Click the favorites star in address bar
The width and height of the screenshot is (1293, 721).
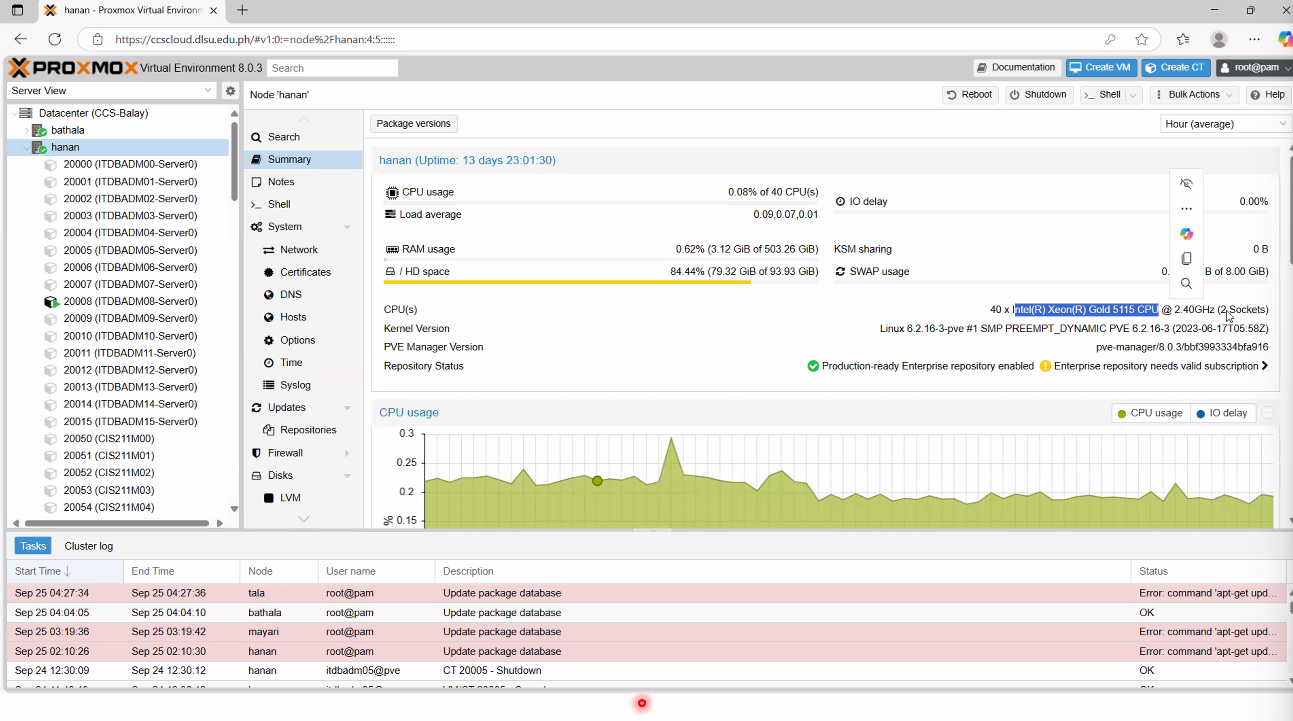[1141, 39]
